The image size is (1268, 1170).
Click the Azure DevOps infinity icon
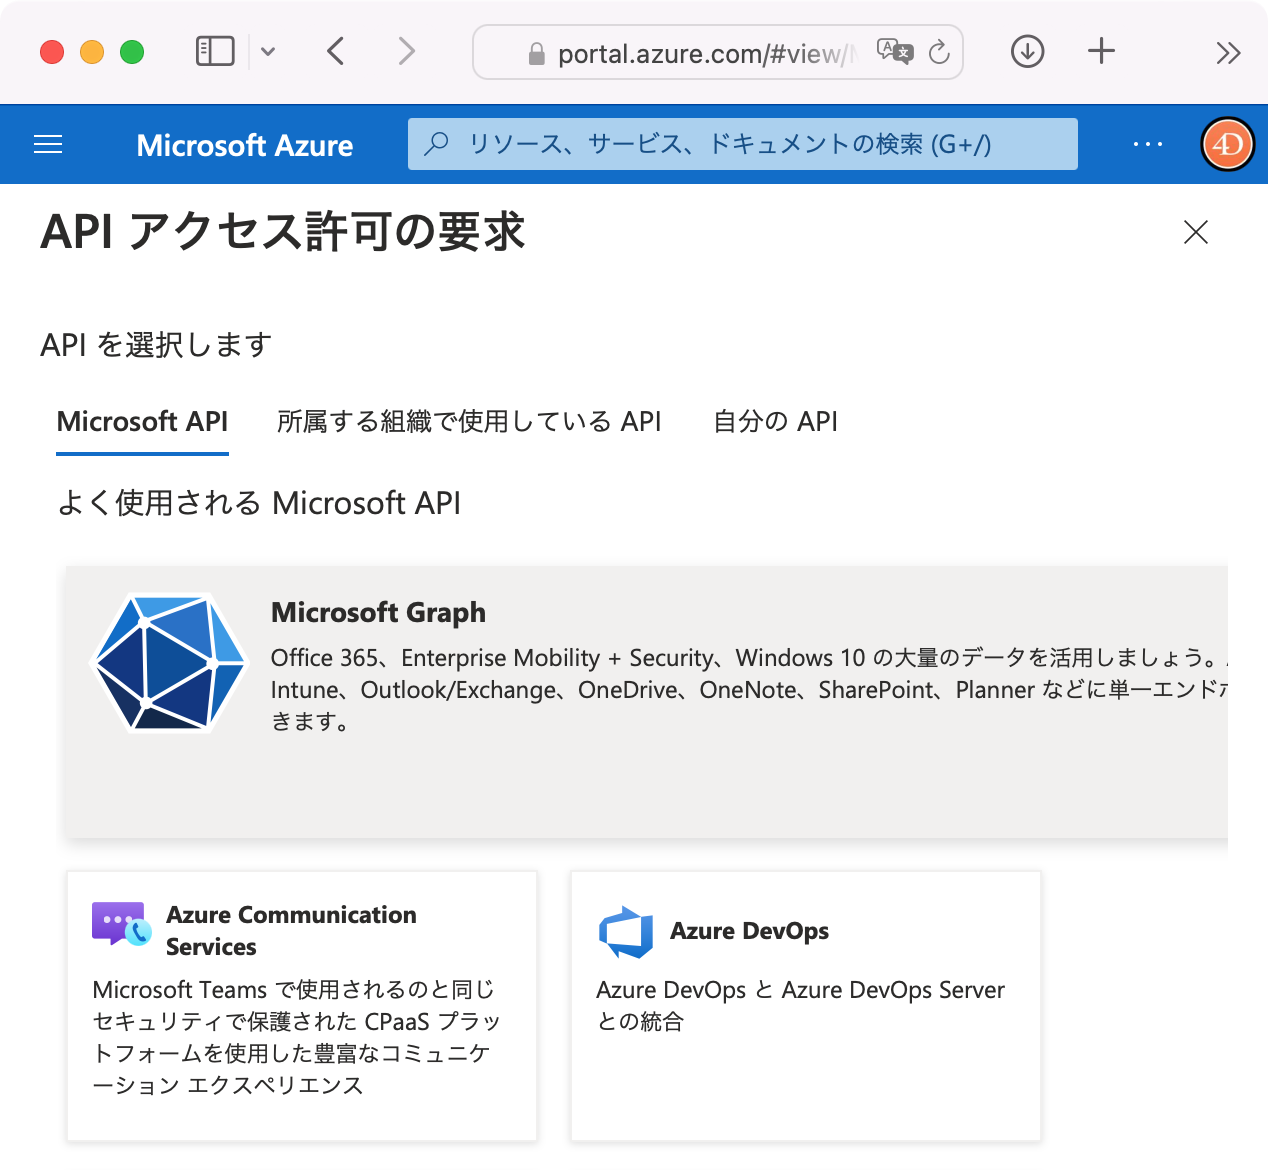(x=626, y=931)
